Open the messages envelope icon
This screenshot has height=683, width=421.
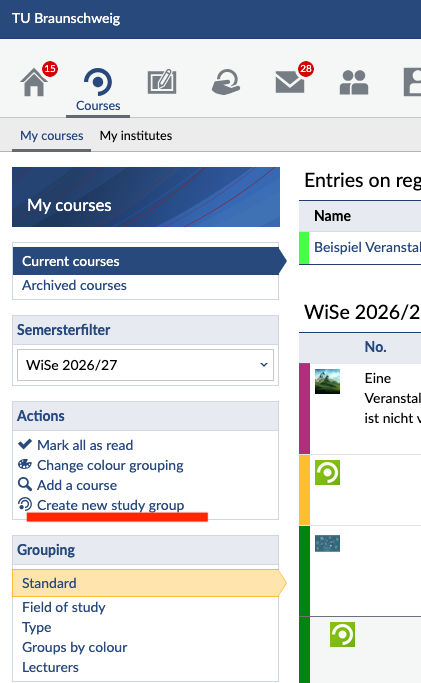[x=290, y=82]
